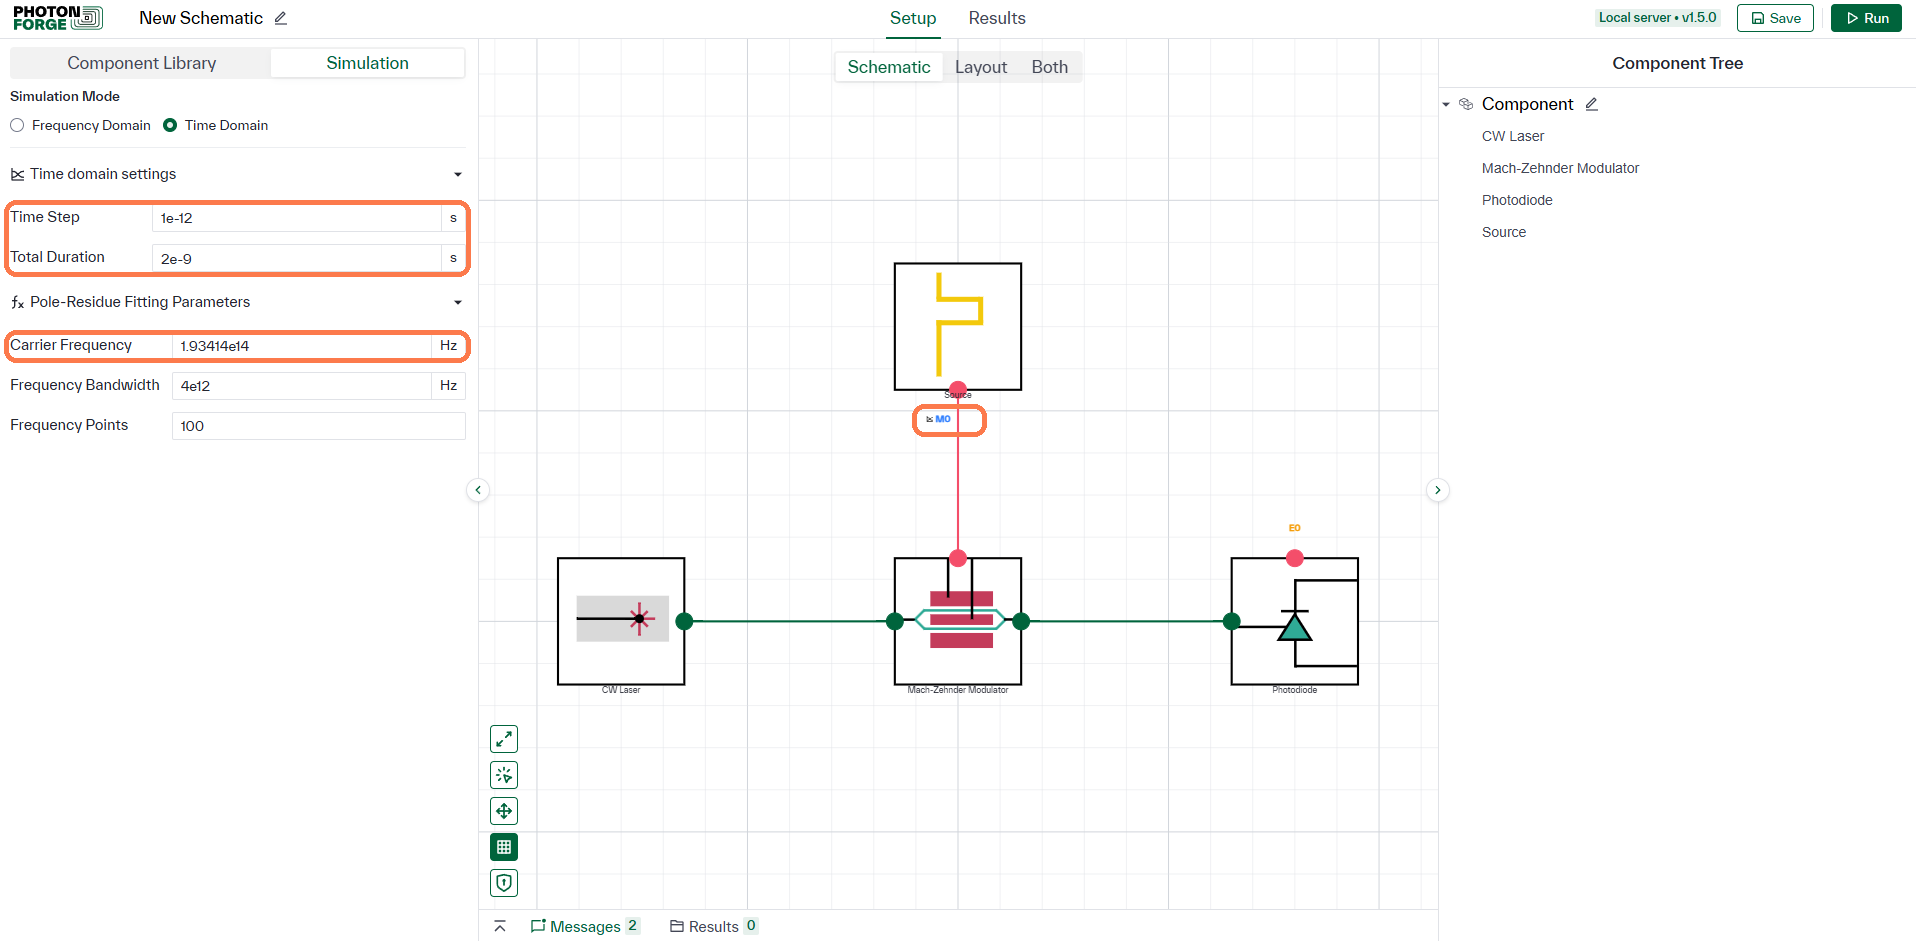Edit the New Schematic name pencil icon
Image resolution: width=1916 pixels, height=941 pixels.
pyautogui.click(x=281, y=18)
